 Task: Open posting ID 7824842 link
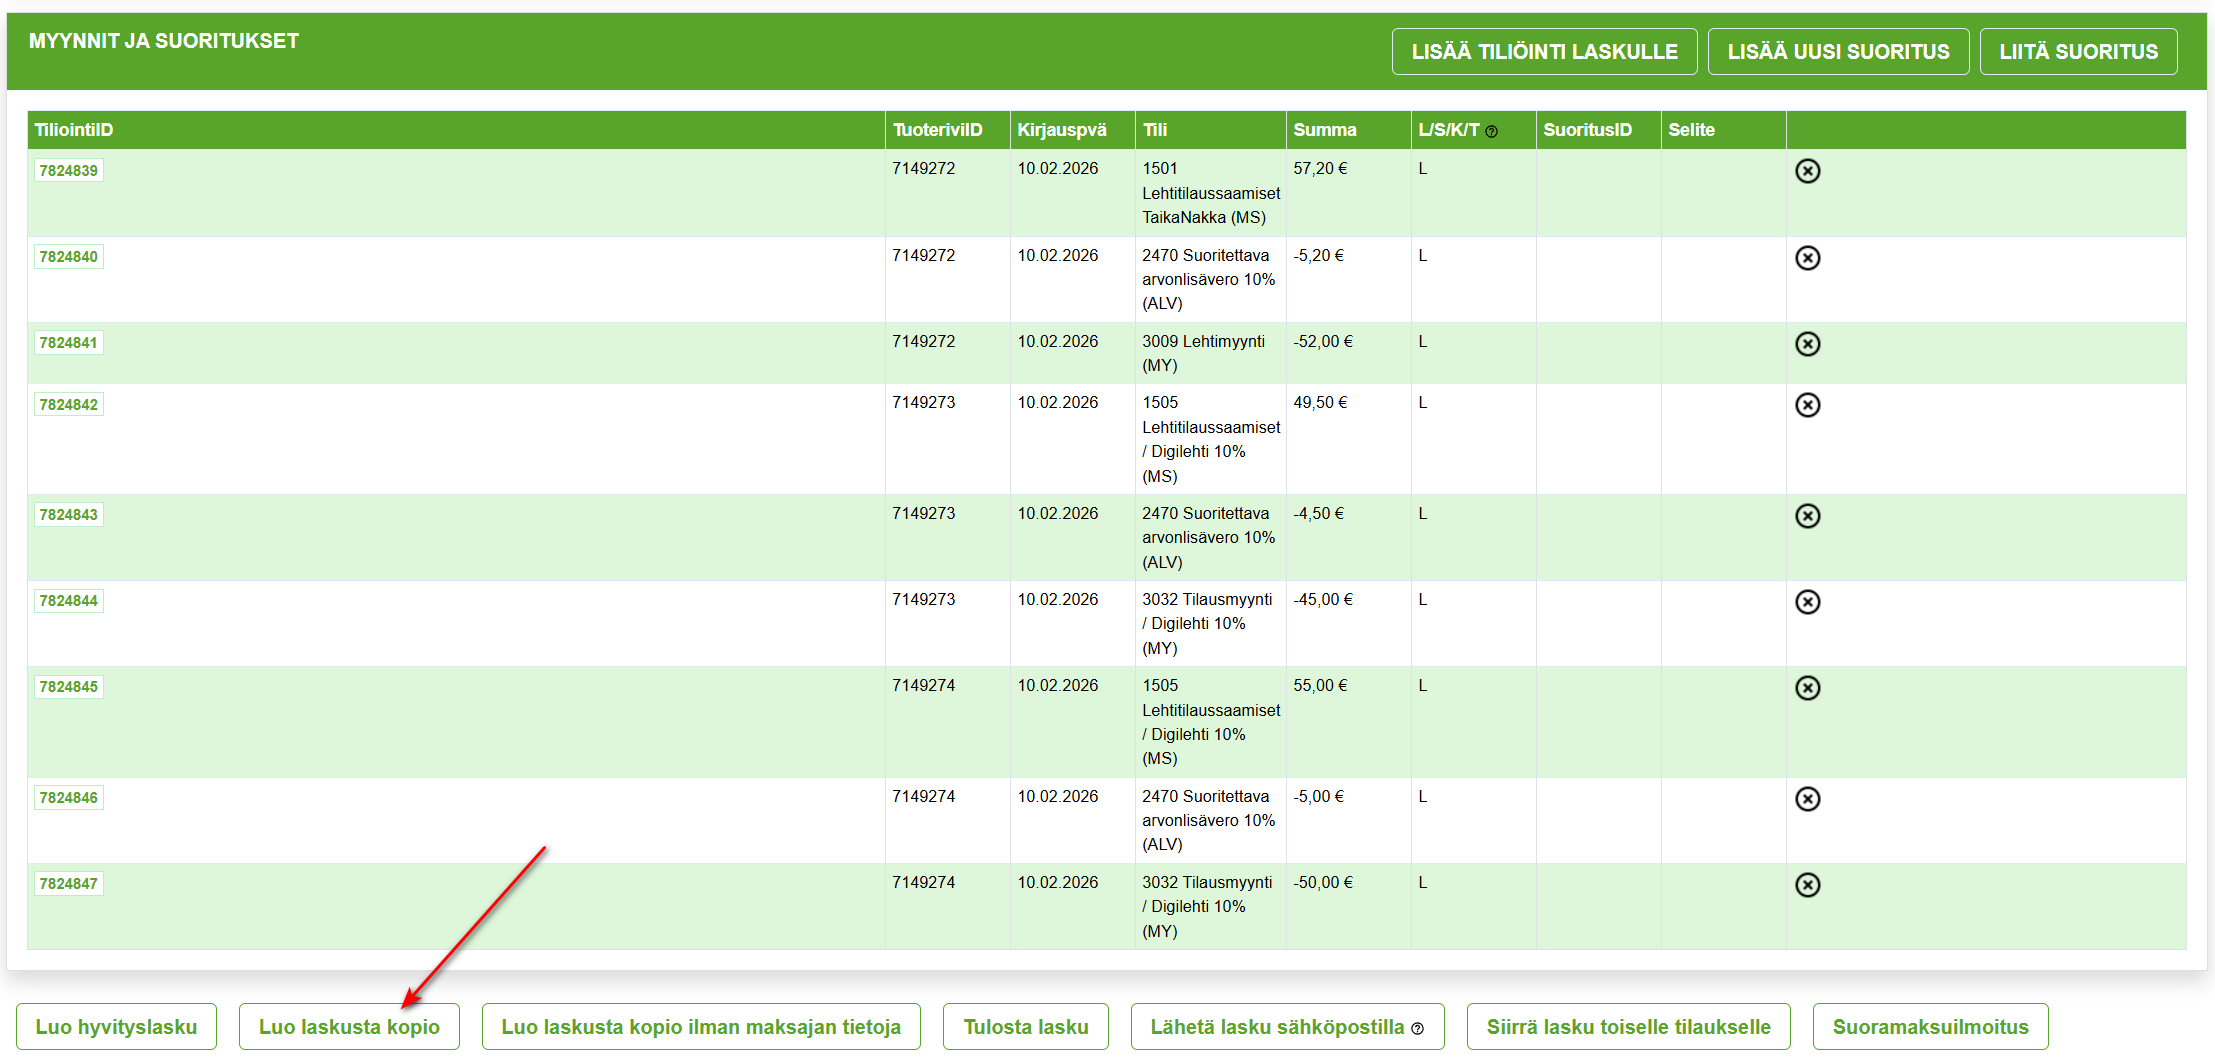[x=69, y=405]
